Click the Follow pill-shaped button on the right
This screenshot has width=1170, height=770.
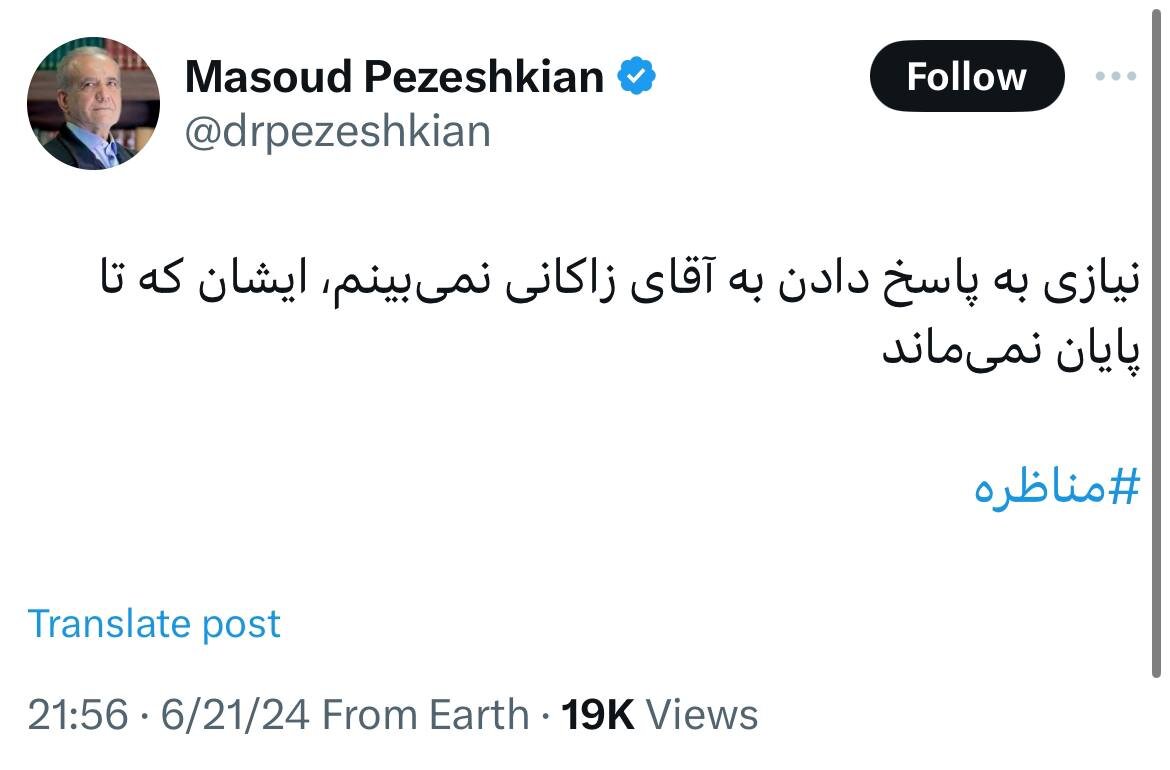pos(966,75)
